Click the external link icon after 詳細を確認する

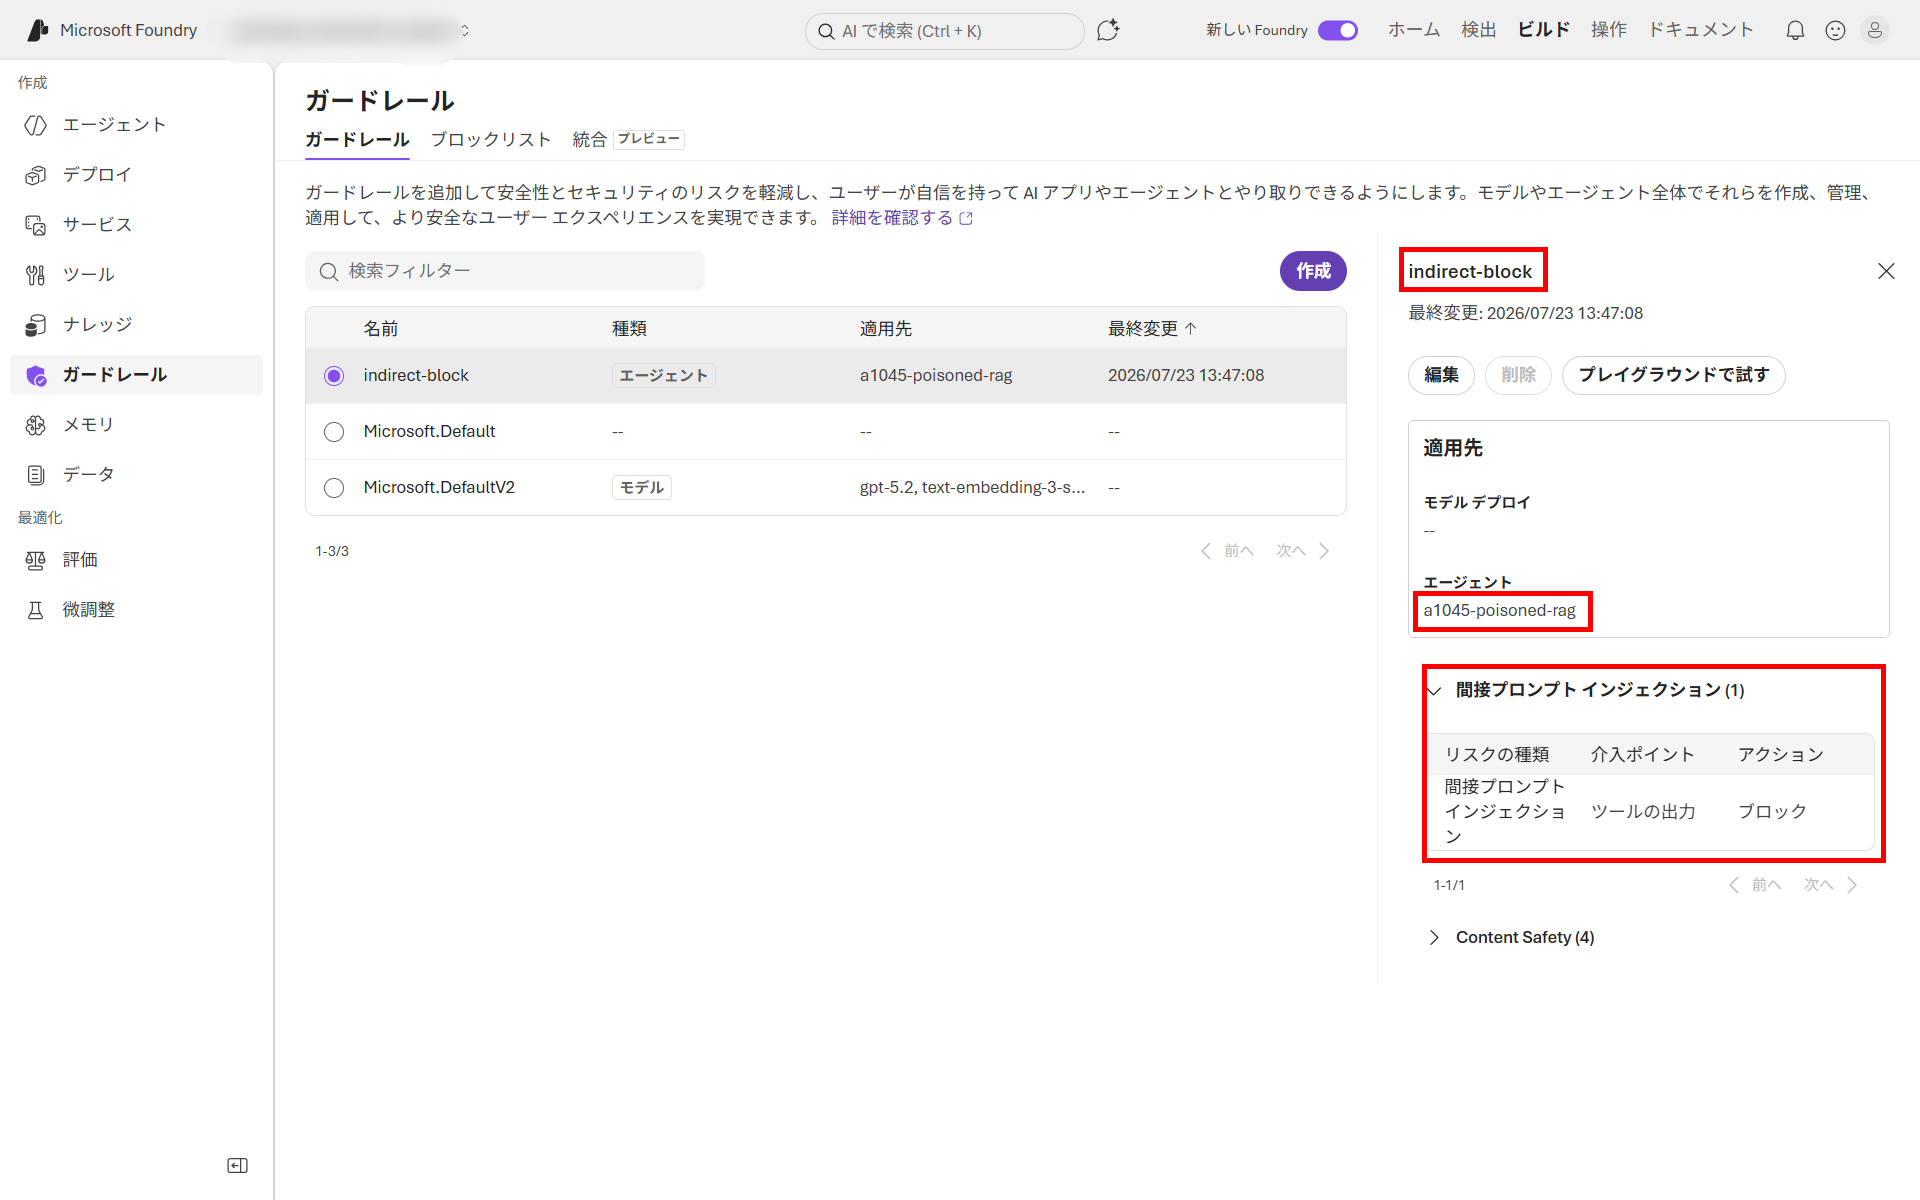966,218
